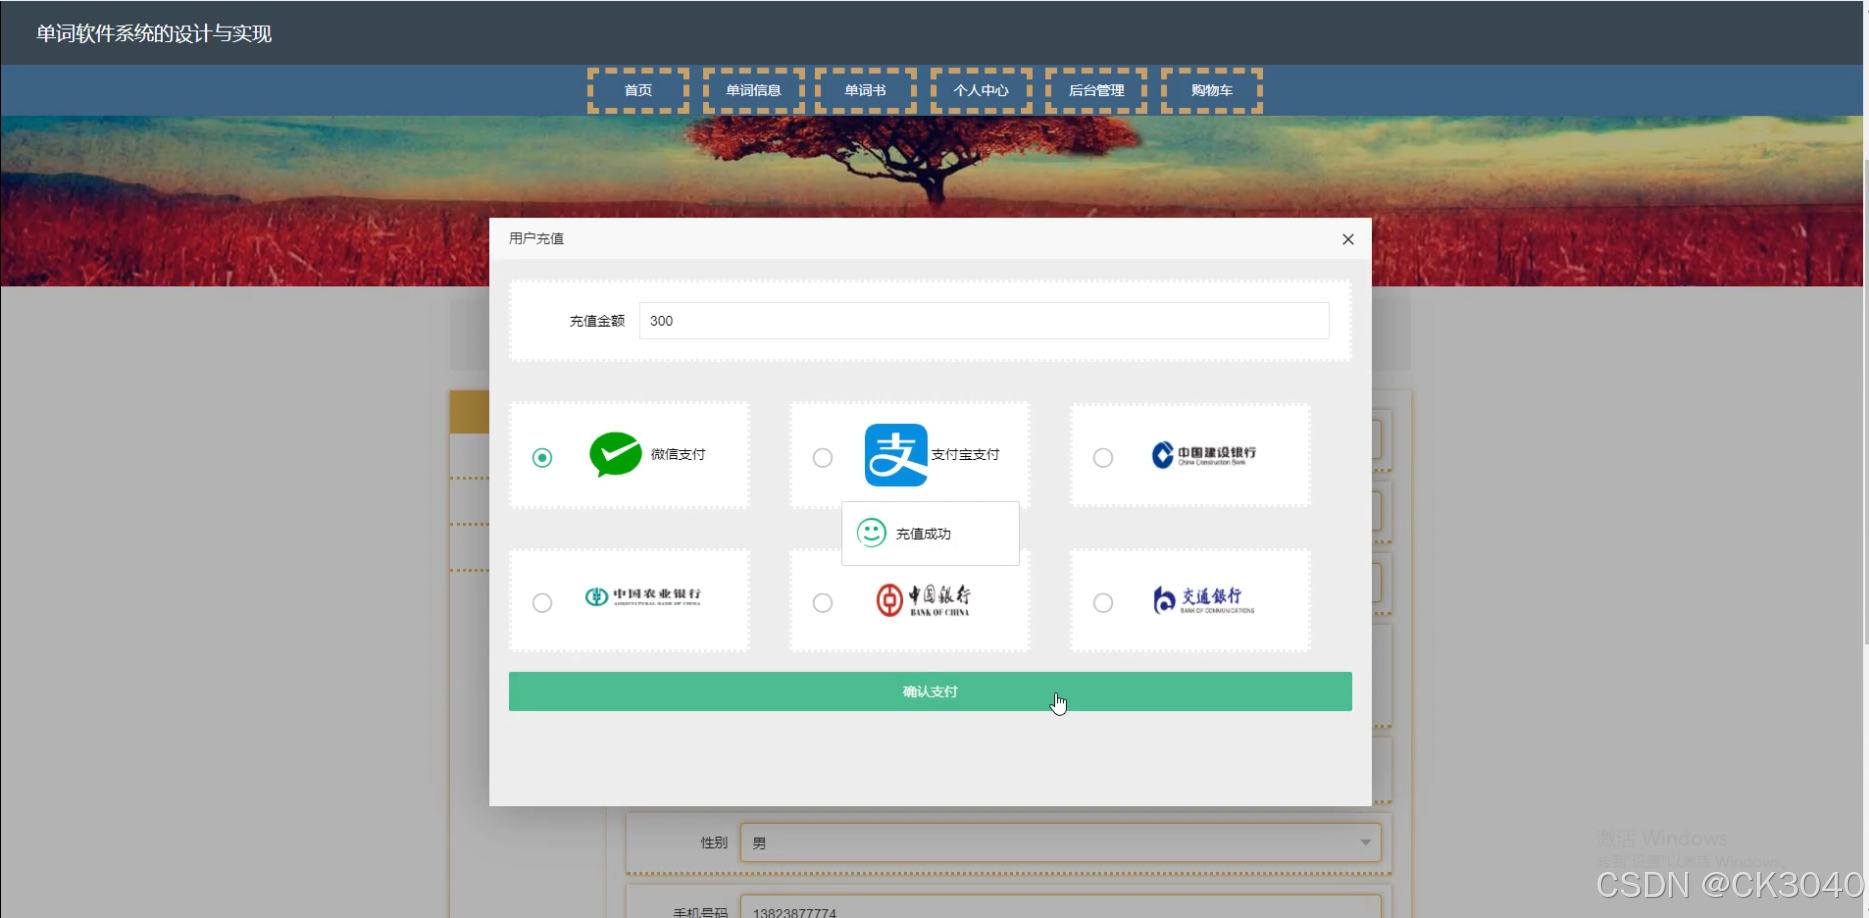Select the 交通银行 payment radio button

coord(1103,602)
